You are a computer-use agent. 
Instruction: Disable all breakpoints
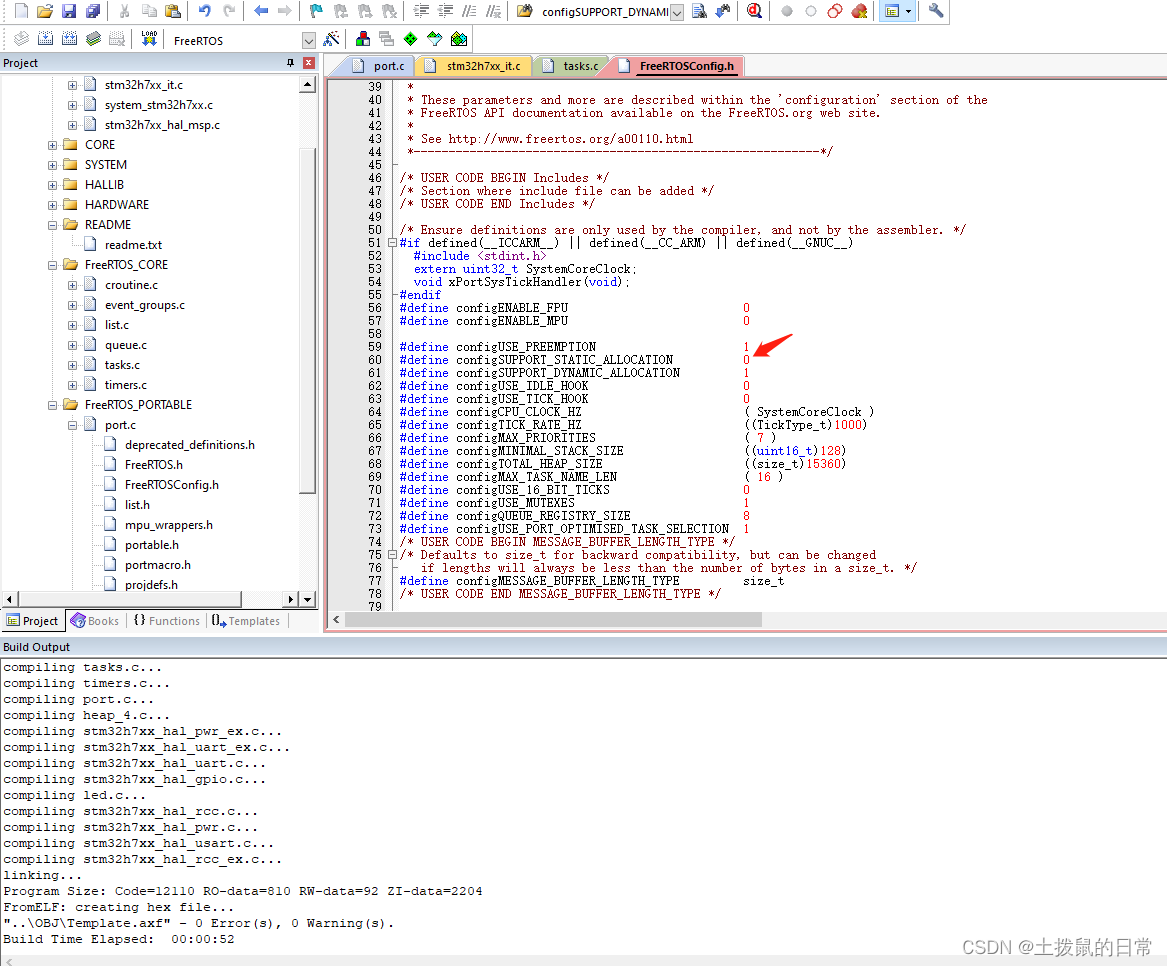[x=835, y=11]
